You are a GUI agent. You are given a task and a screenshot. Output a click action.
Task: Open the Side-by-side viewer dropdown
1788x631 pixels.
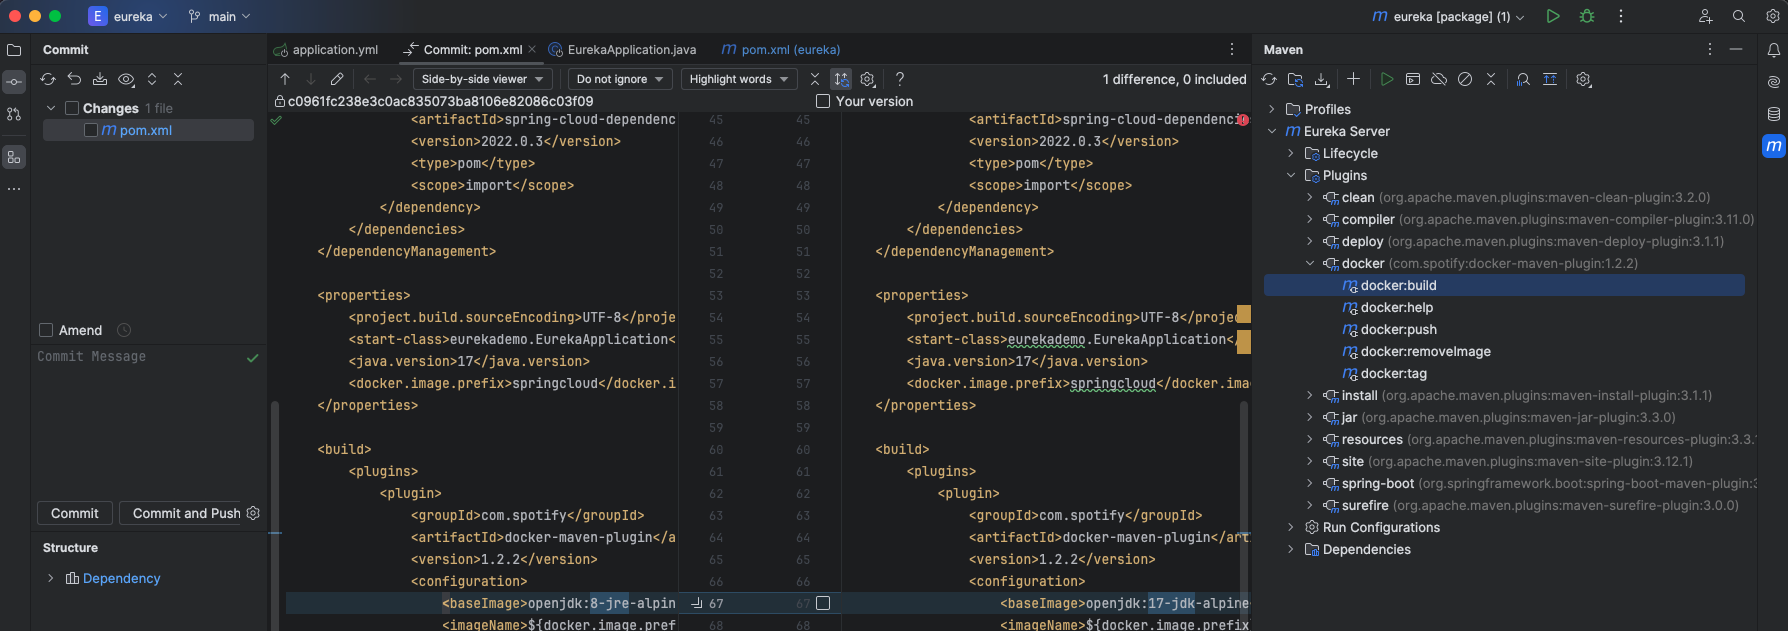coord(482,79)
